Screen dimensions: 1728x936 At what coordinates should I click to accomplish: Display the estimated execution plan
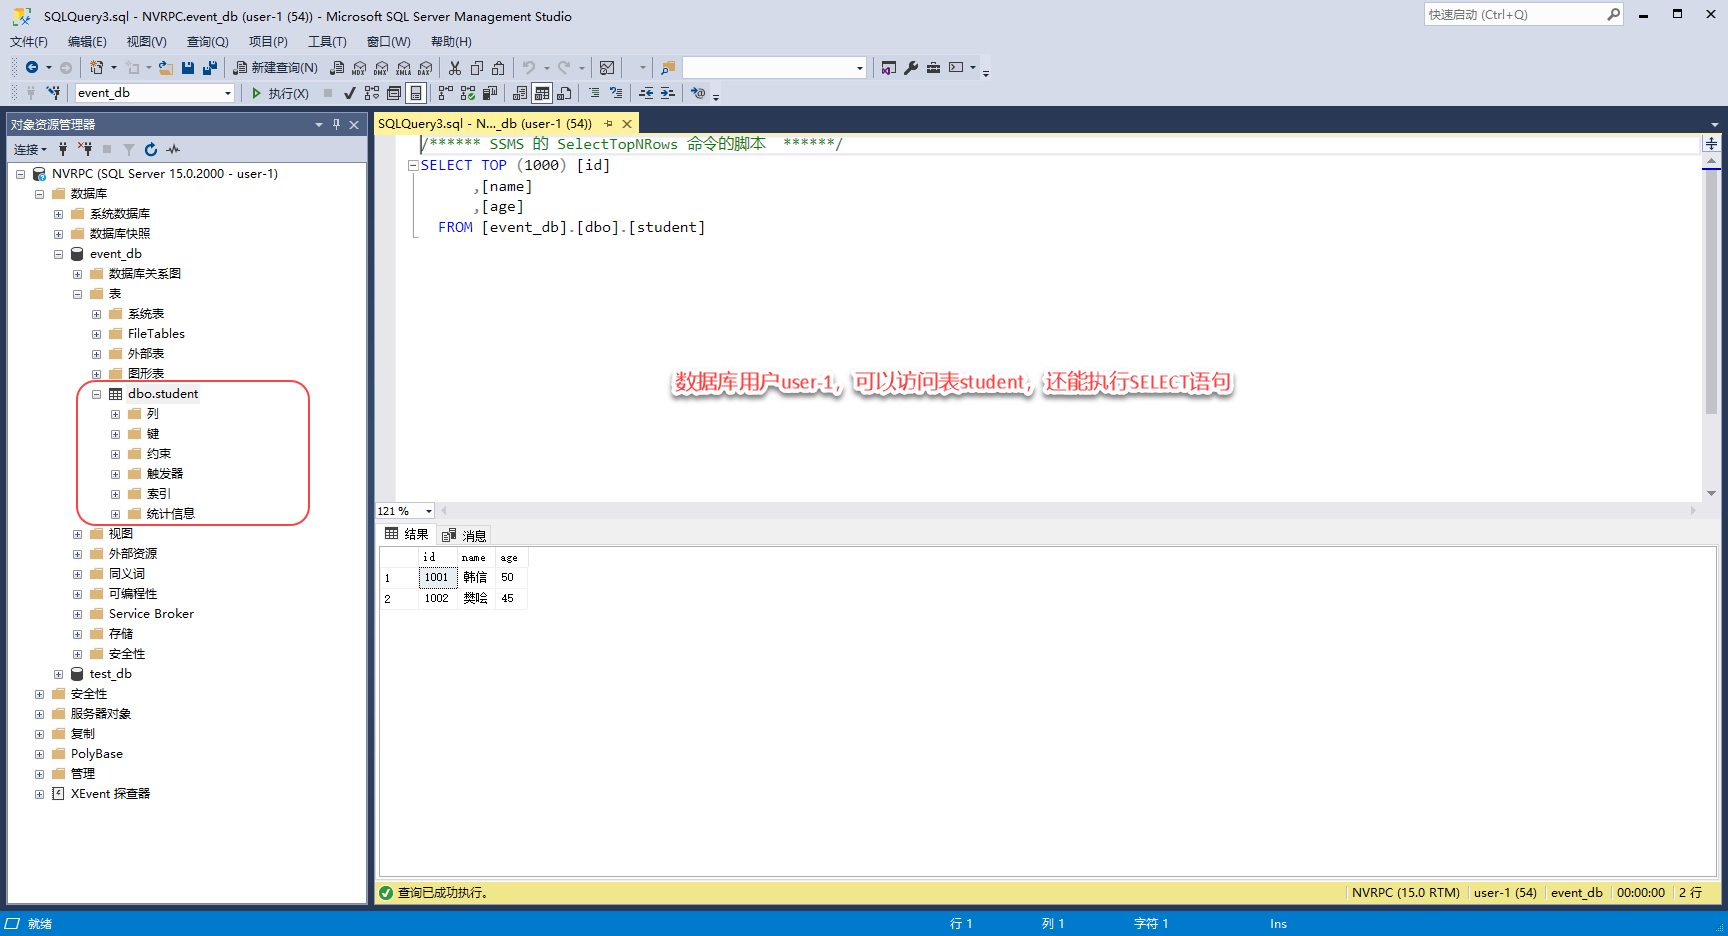pyautogui.click(x=372, y=93)
